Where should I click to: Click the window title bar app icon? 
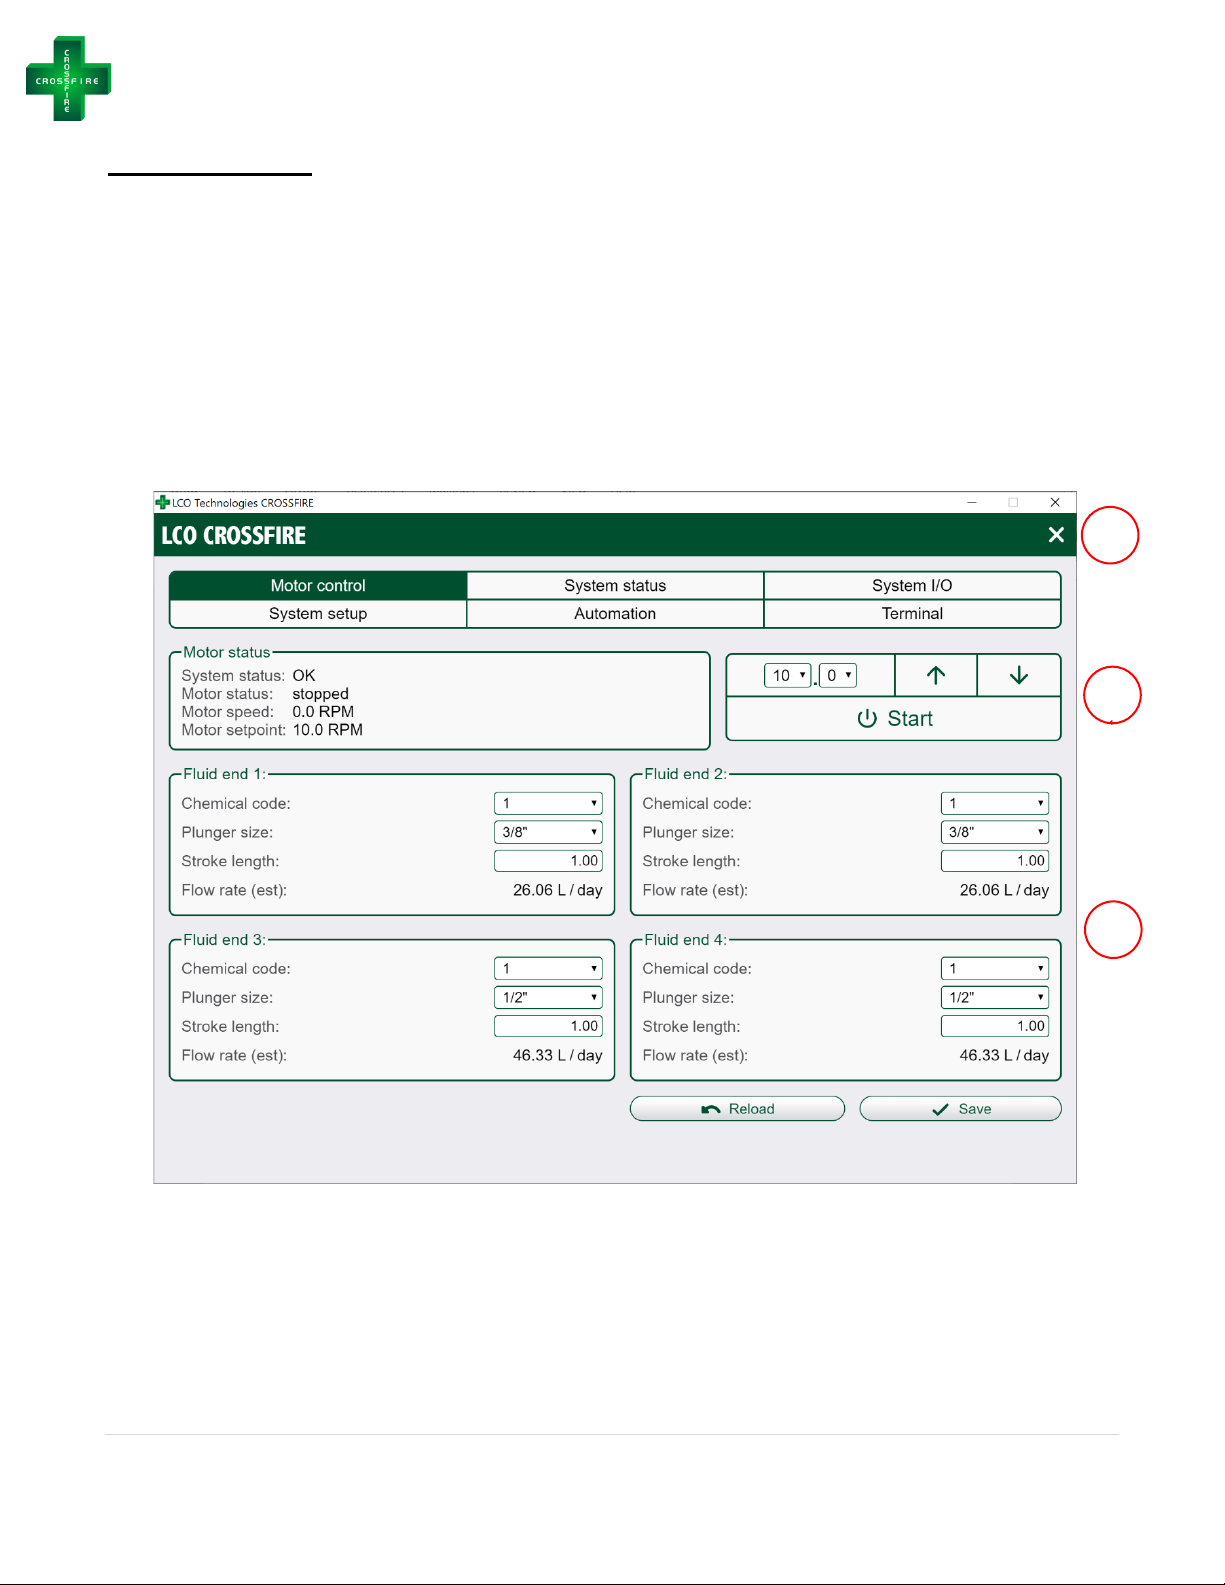163,502
